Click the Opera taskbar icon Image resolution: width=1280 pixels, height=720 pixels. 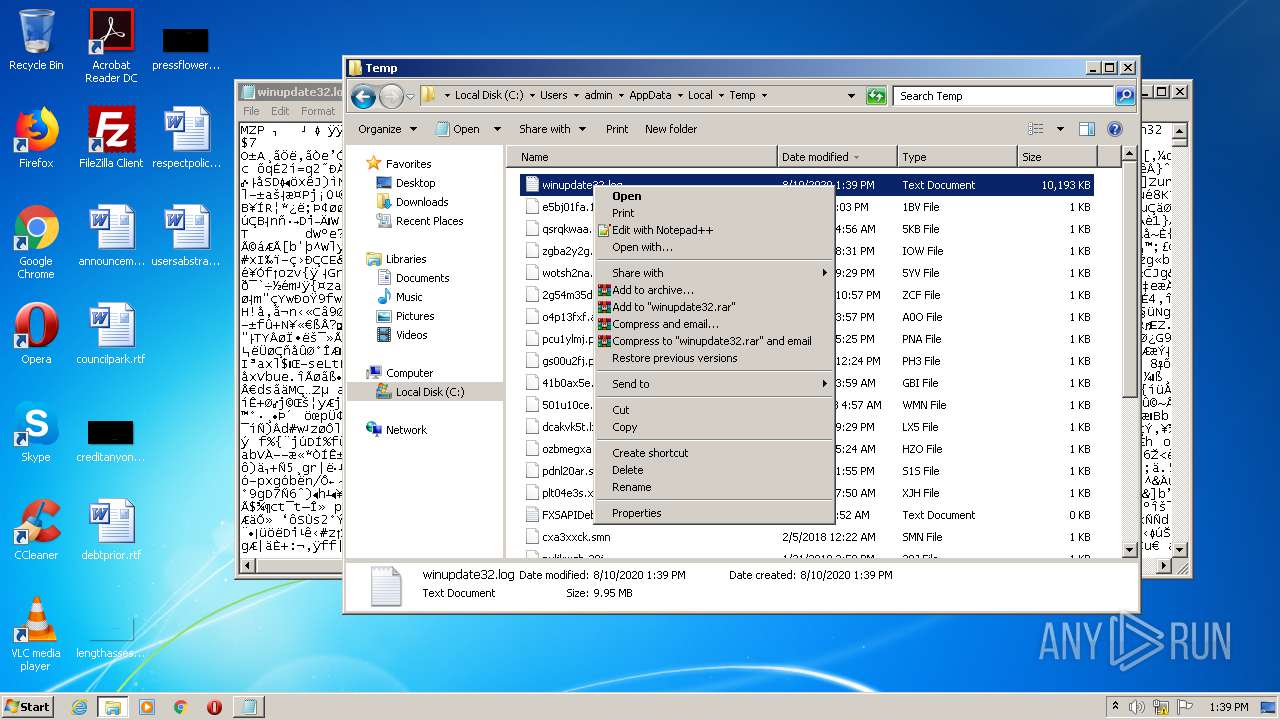214,707
